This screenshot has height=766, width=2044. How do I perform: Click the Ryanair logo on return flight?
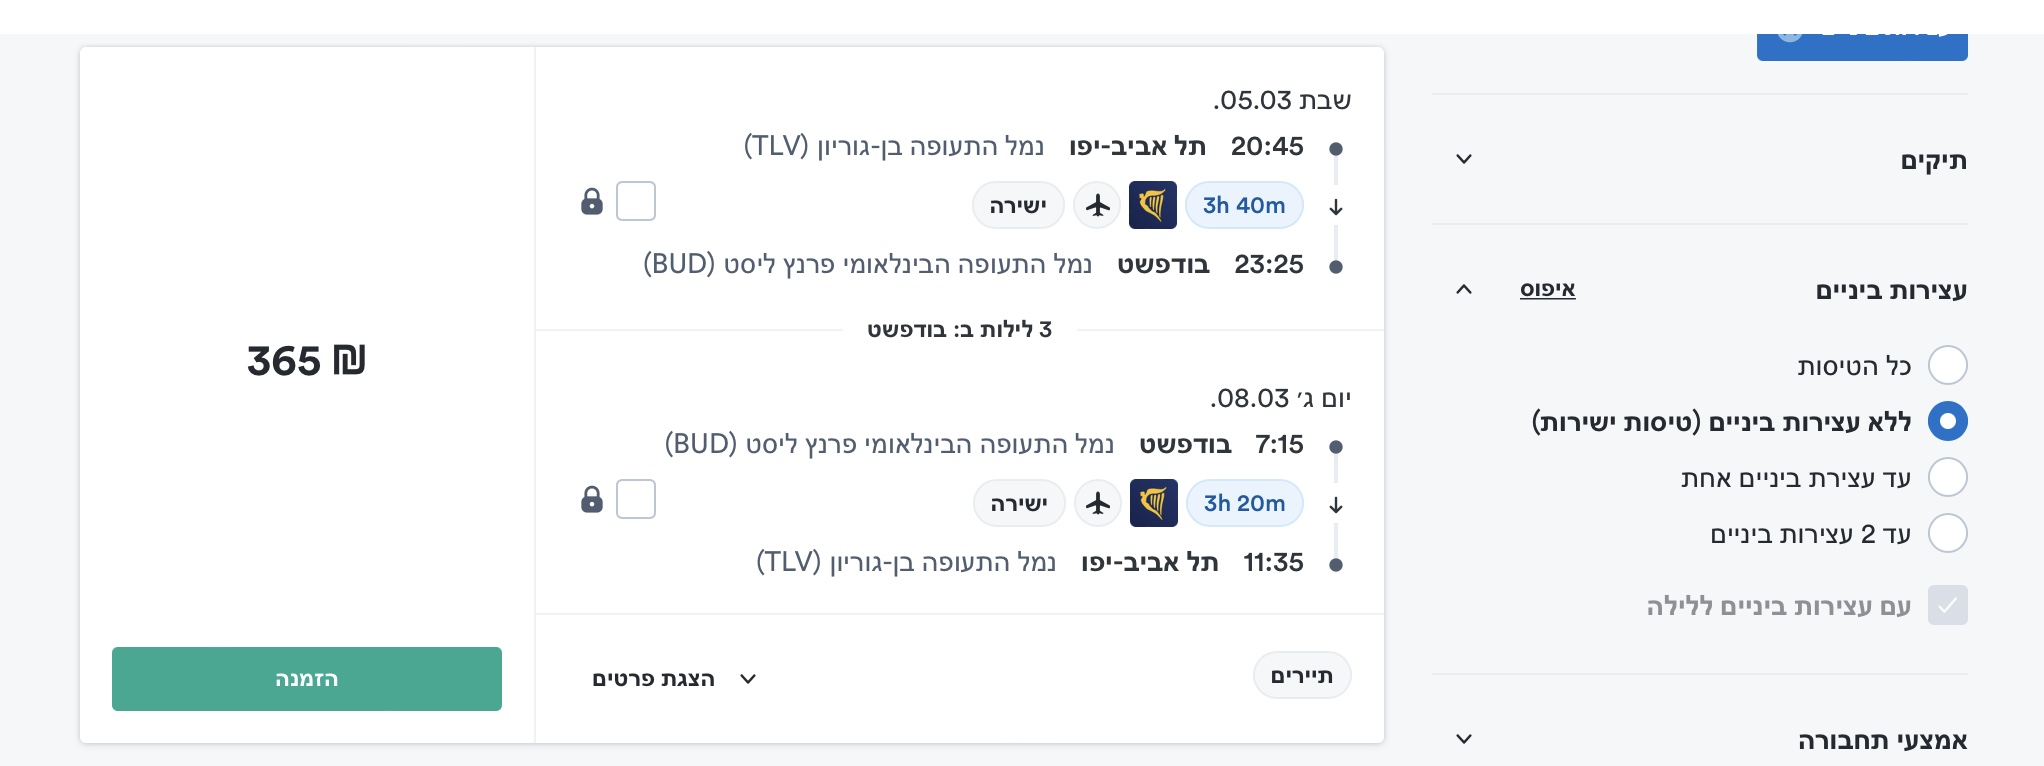tap(1153, 503)
